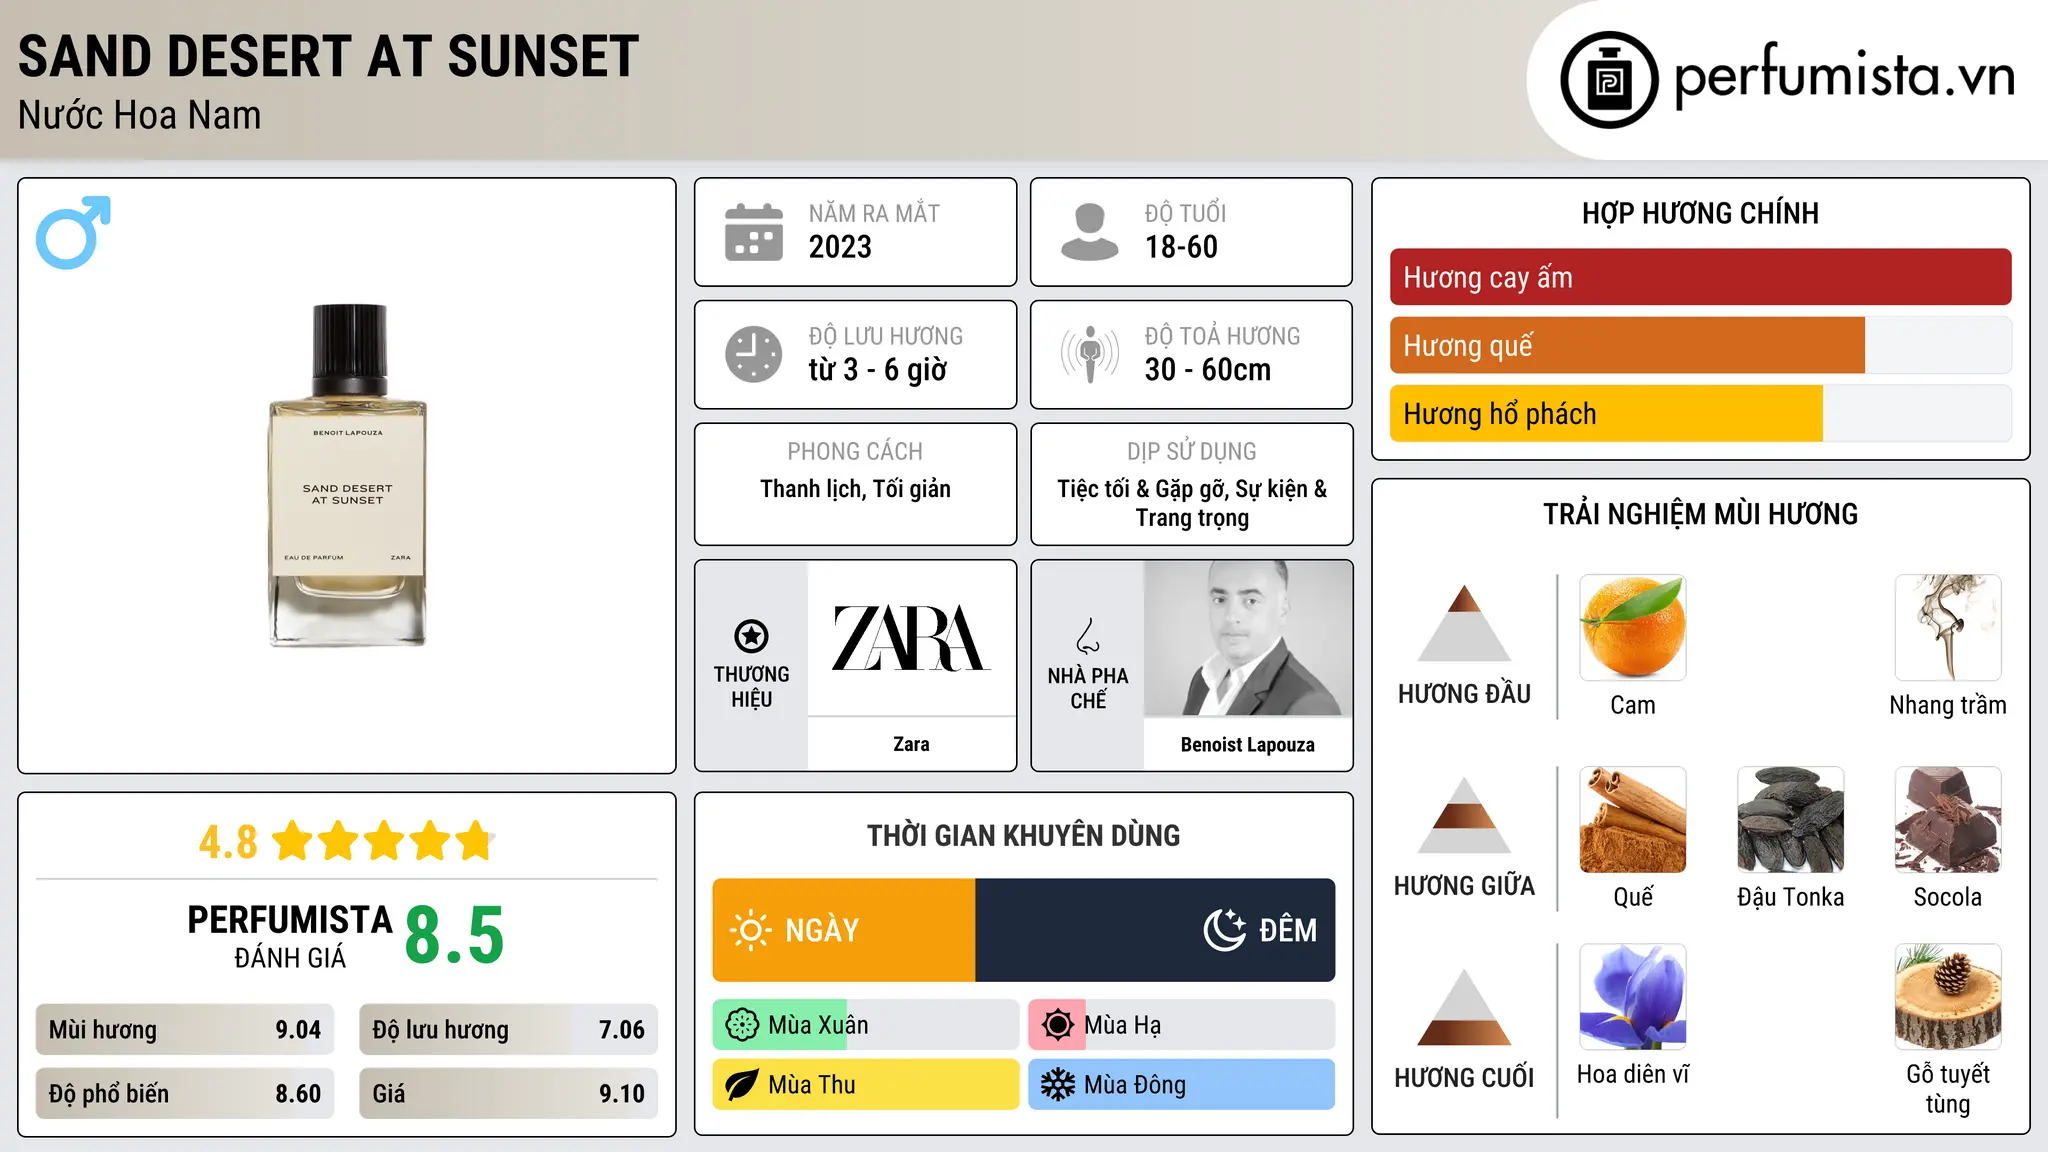The image size is (2048, 1152).
Task: Select the Nhang trầm incense note image
Action: (1948, 628)
